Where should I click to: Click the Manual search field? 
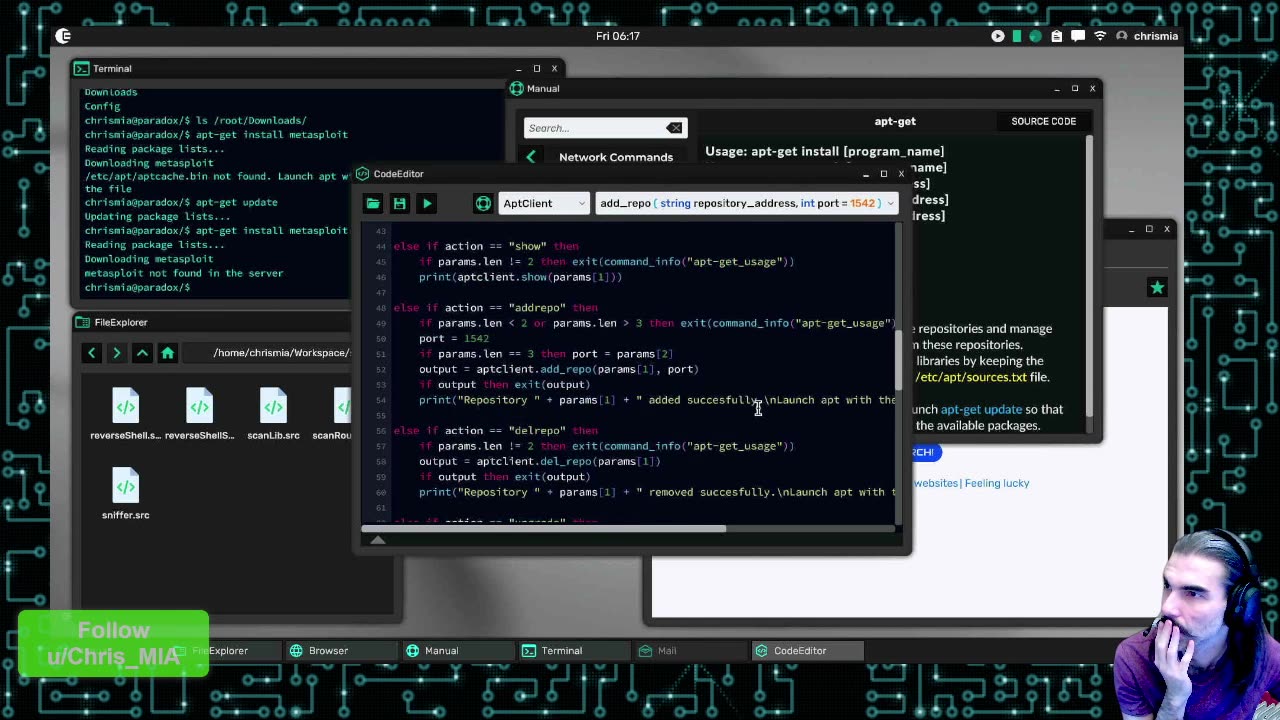[597, 128]
